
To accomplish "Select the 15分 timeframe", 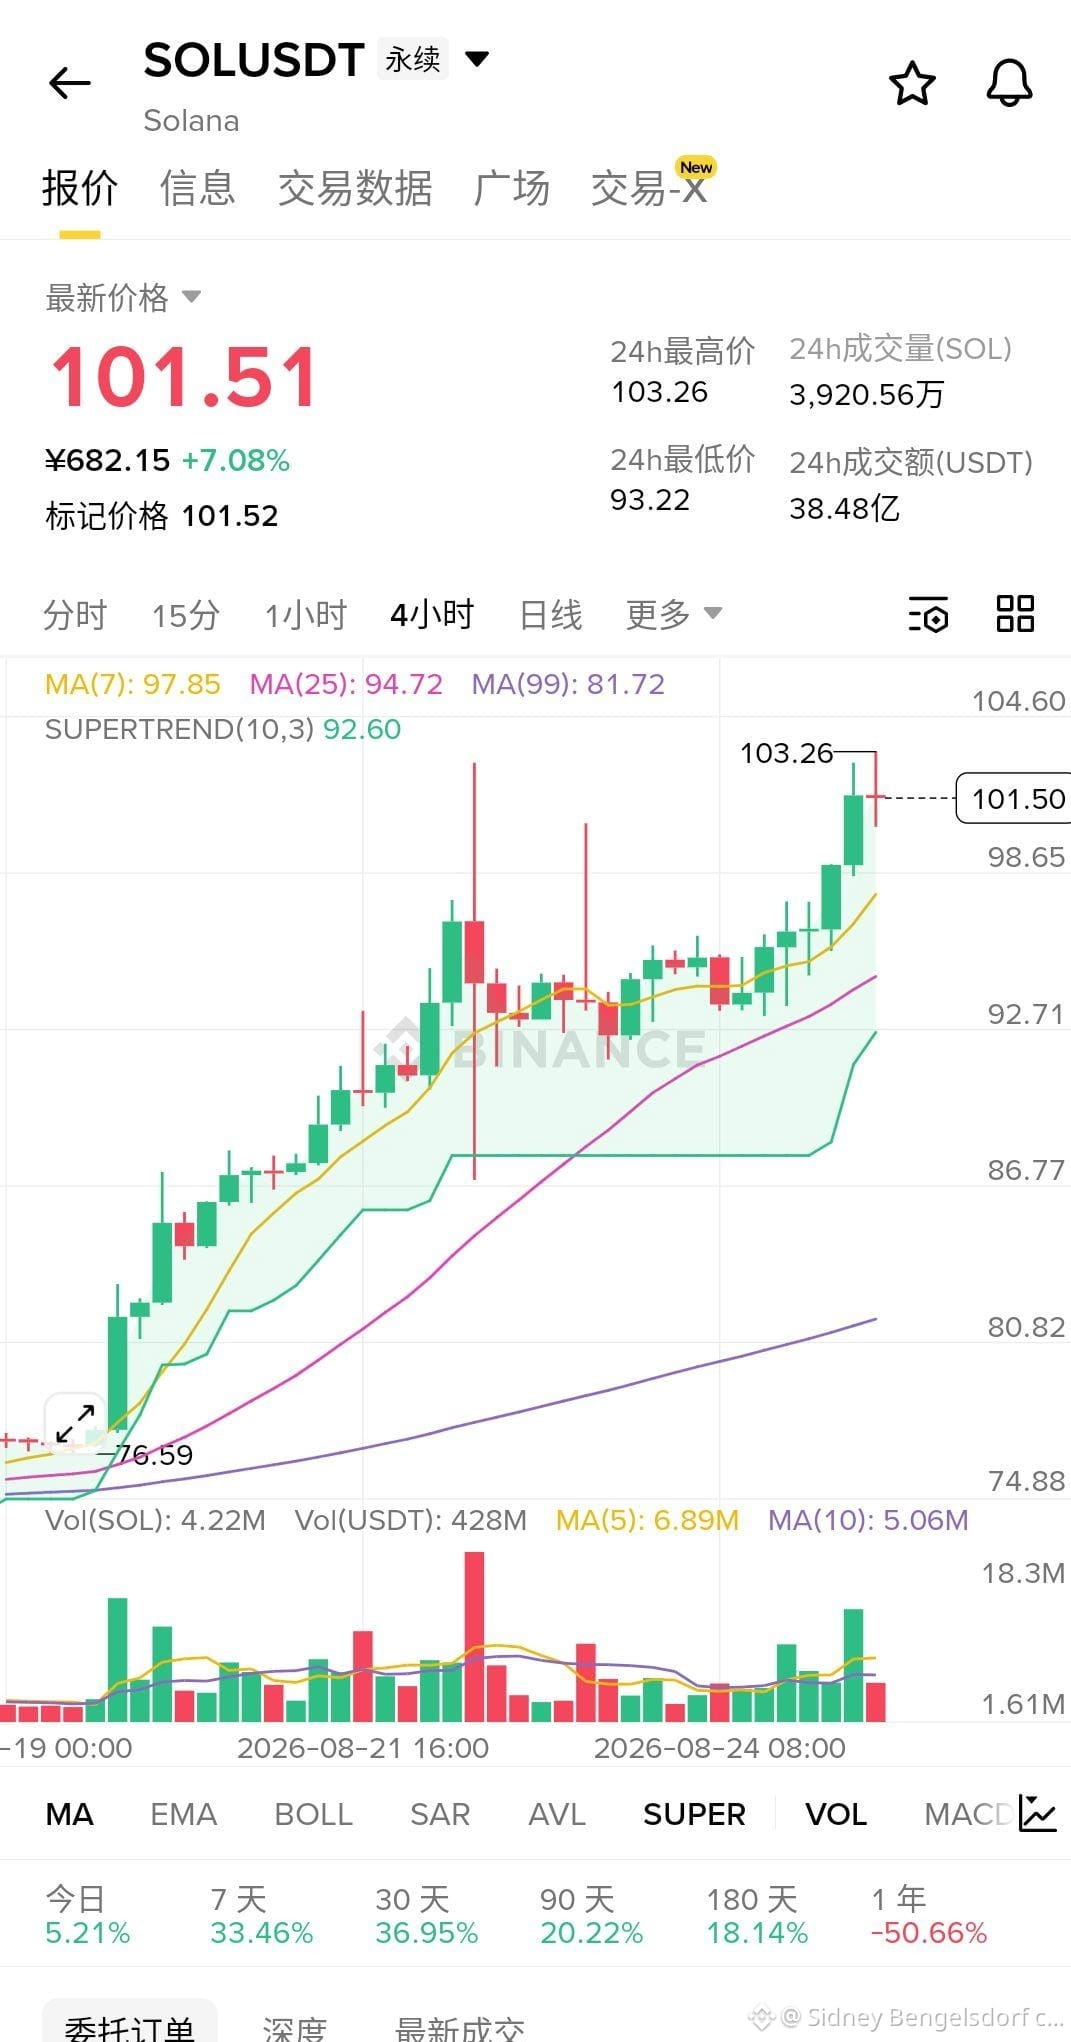I will click(x=185, y=614).
